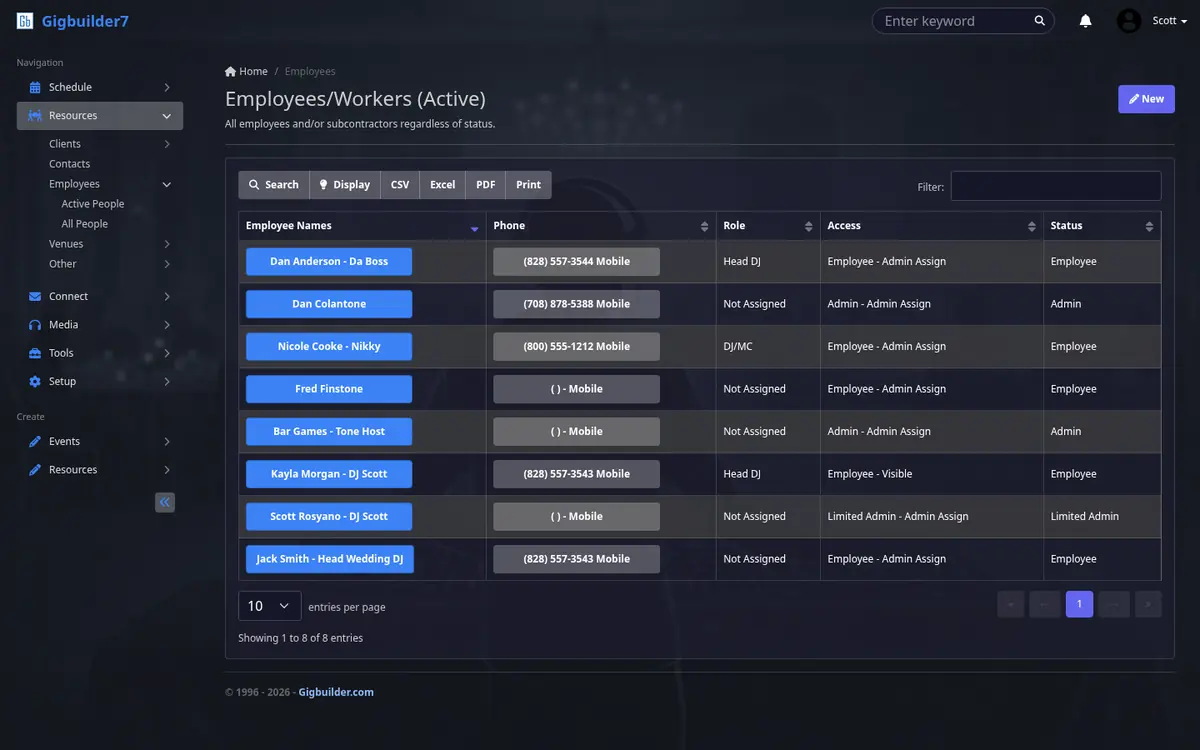The image size is (1200, 750).
Task: Sort by Phone column arrows
Action: [x=705, y=226]
